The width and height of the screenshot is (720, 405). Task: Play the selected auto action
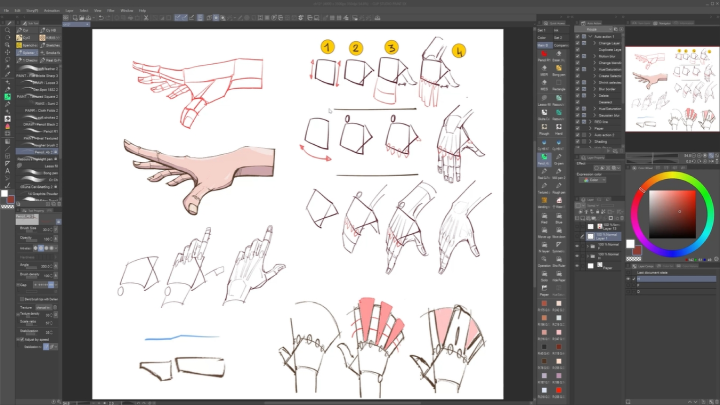point(609,151)
